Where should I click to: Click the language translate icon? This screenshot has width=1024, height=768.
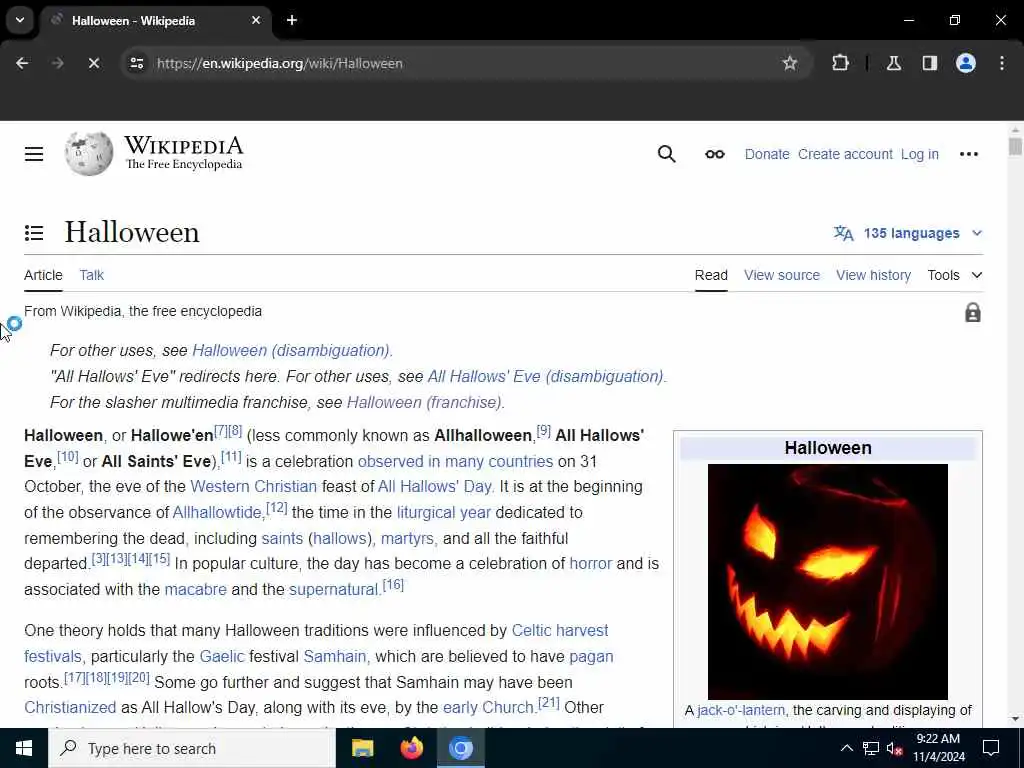pyautogui.click(x=843, y=233)
